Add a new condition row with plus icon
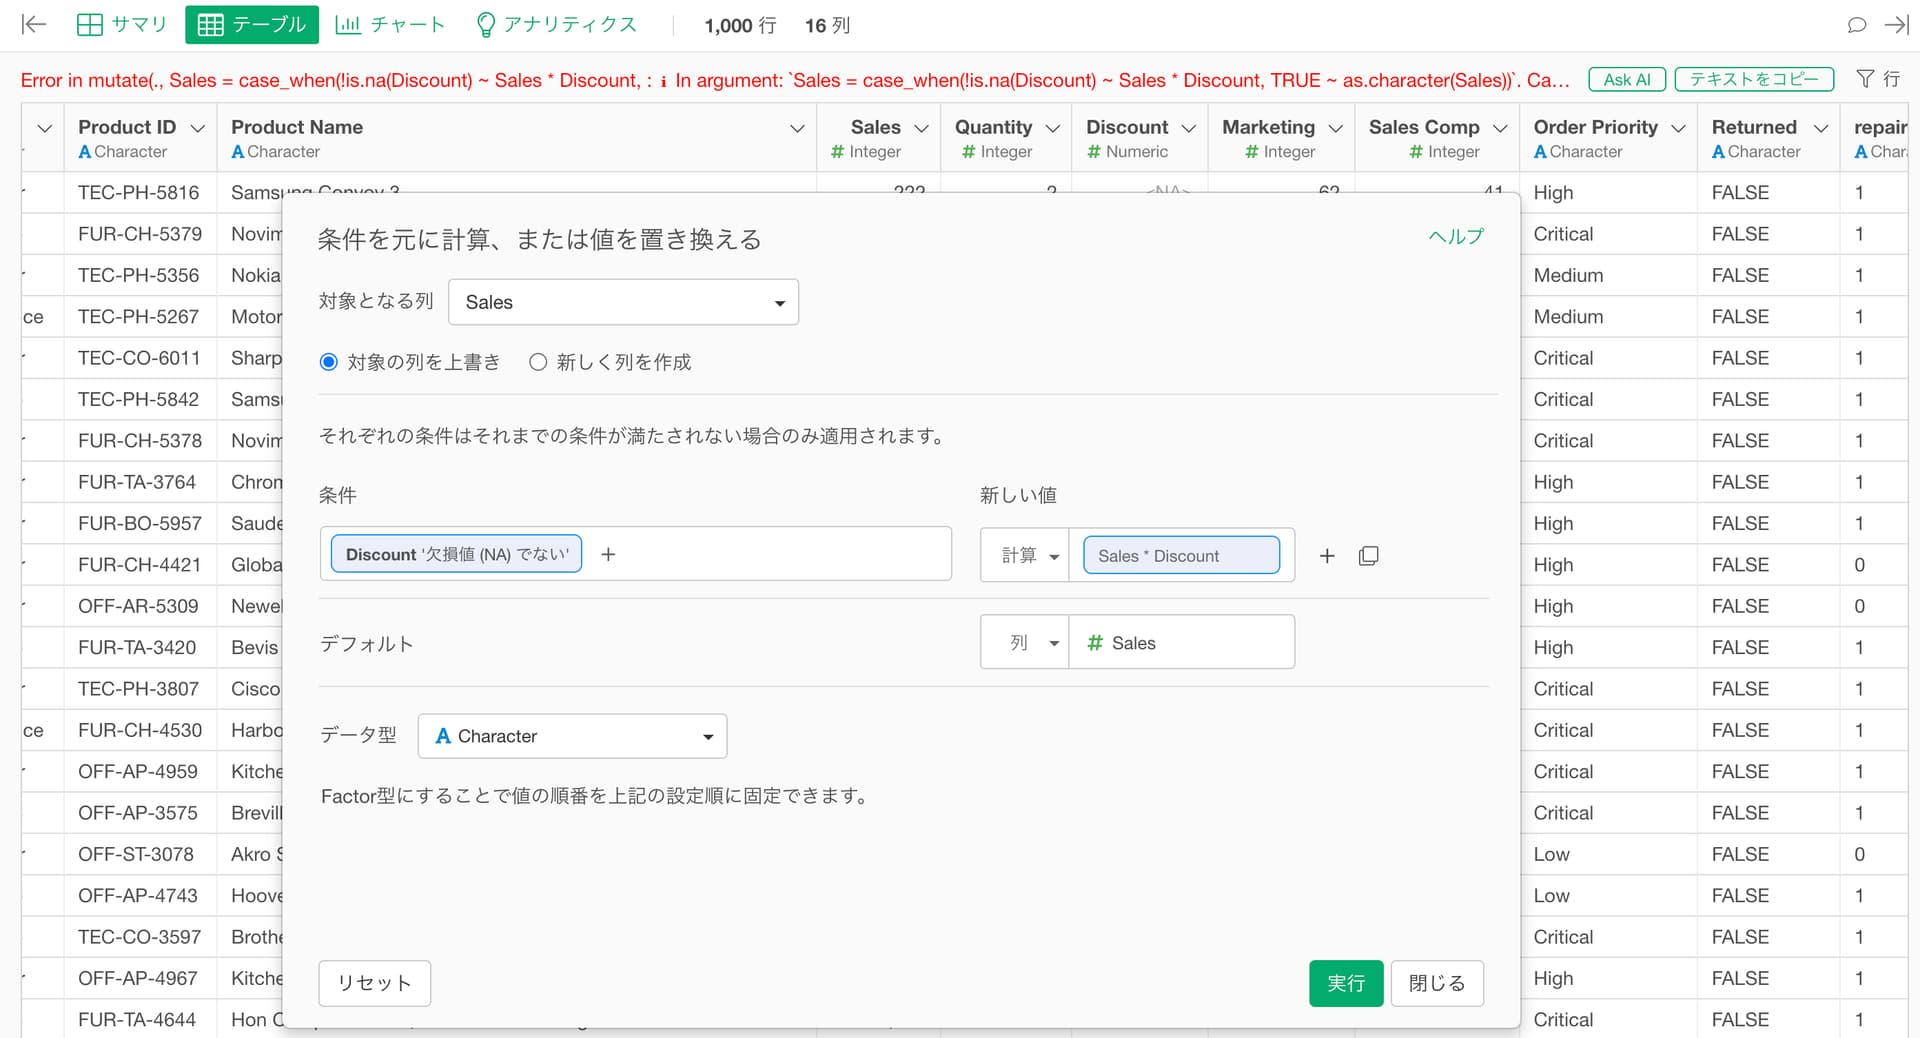Screen dimensions: 1920x1038 (1327, 556)
